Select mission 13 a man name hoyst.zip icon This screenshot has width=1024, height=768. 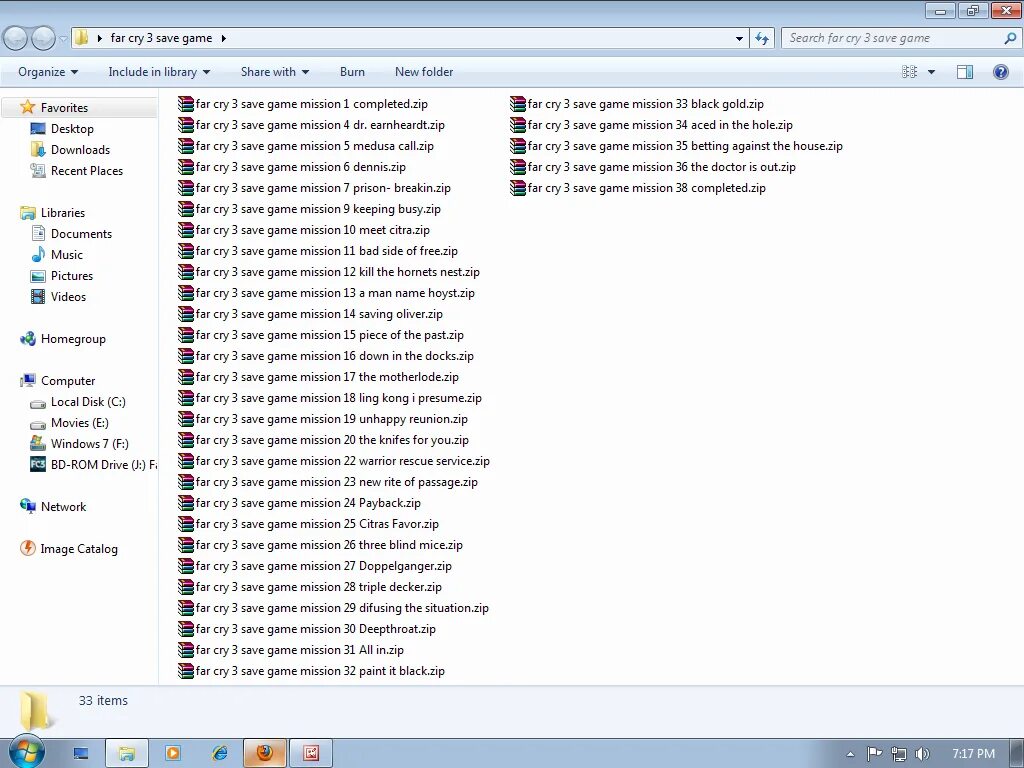[x=185, y=293]
